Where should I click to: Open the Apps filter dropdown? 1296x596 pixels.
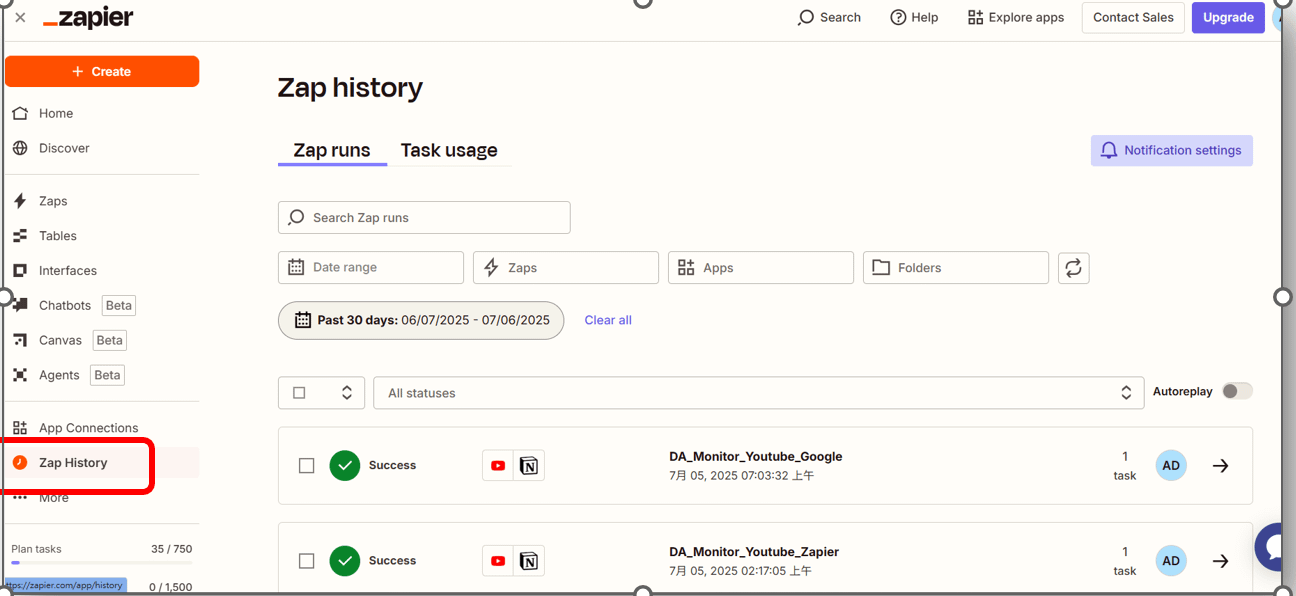click(x=760, y=268)
